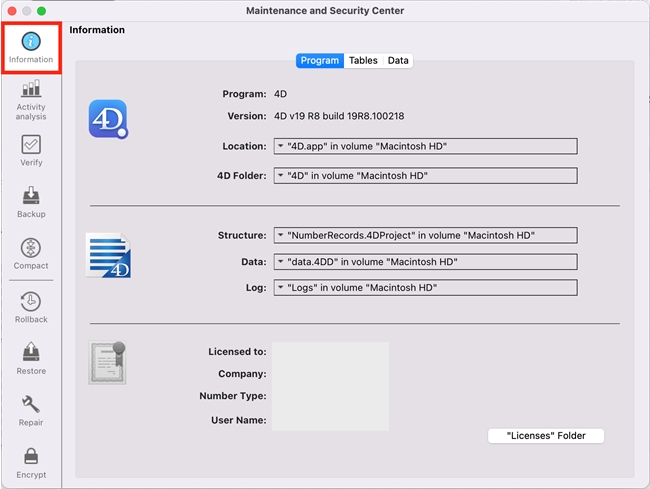This screenshot has width=650, height=489.
Task: Open the Encrypt page
Action: (x=31, y=462)
